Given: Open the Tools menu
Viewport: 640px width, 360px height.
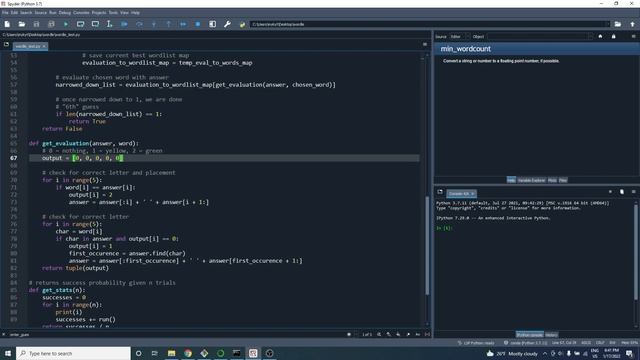Looking at the screenshot, I should (113, 13).
